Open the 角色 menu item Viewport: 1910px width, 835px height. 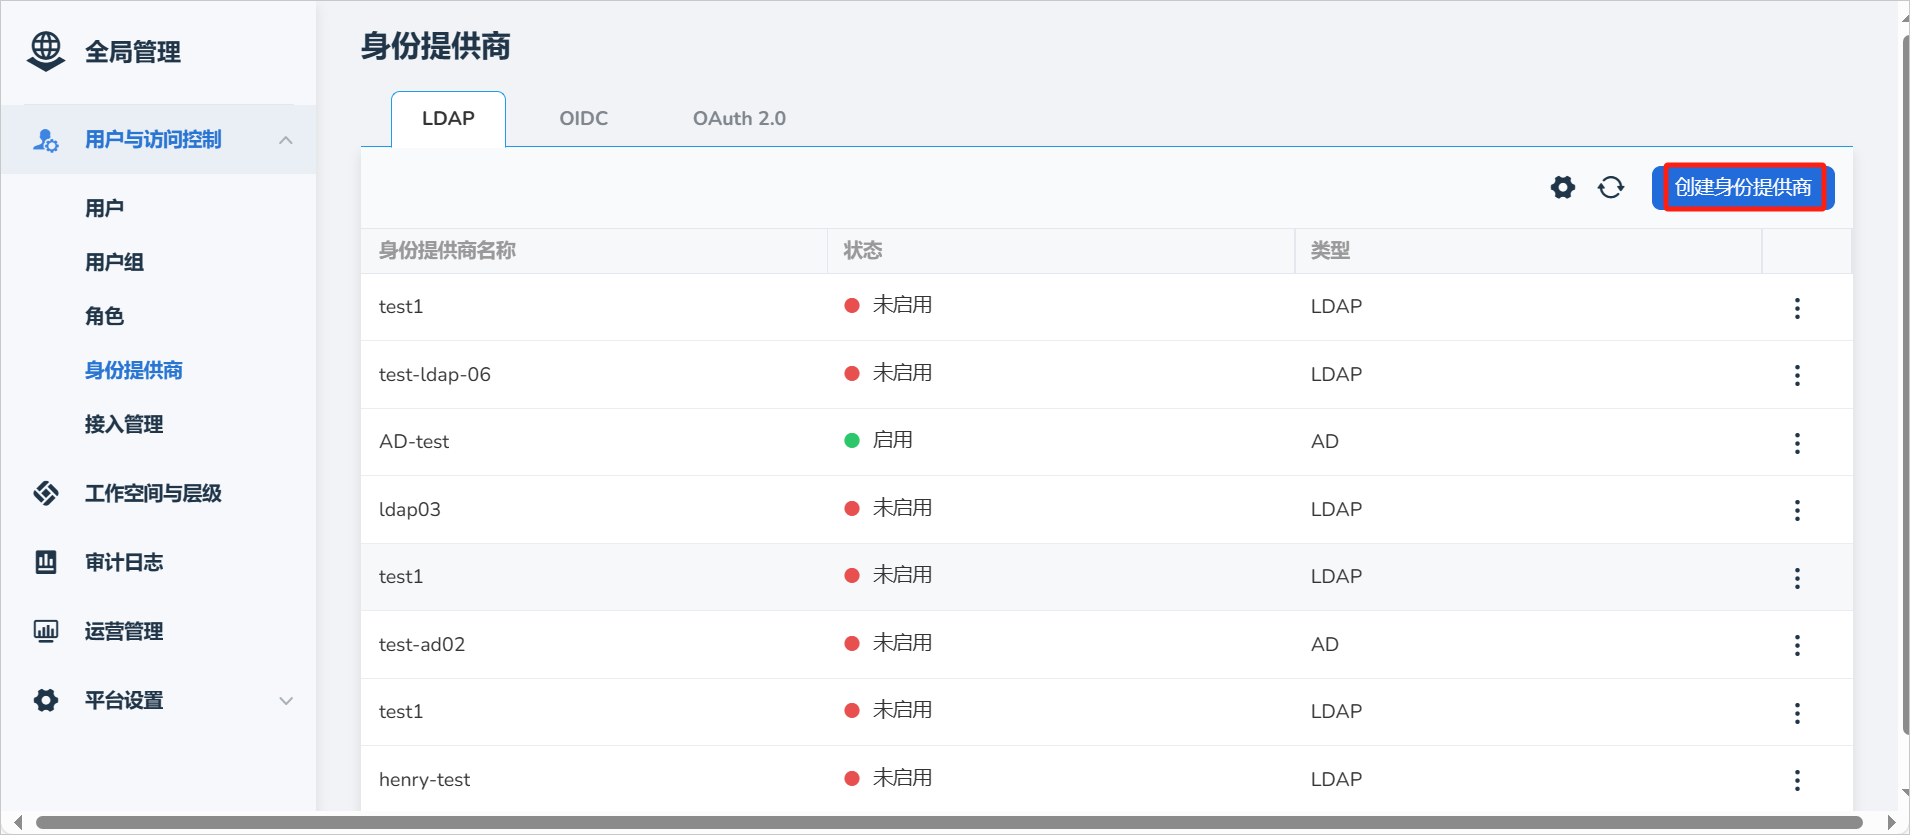pos(104,316)
